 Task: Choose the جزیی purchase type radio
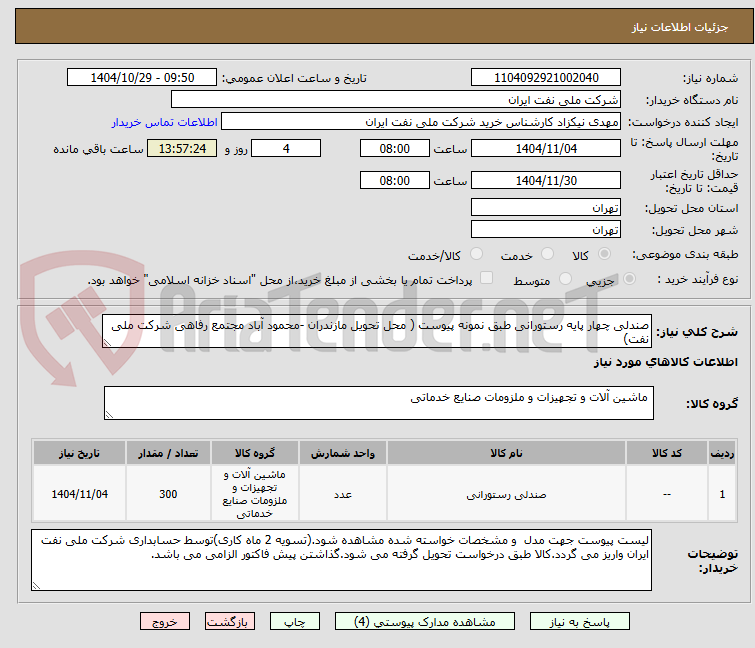pos(629,279)
